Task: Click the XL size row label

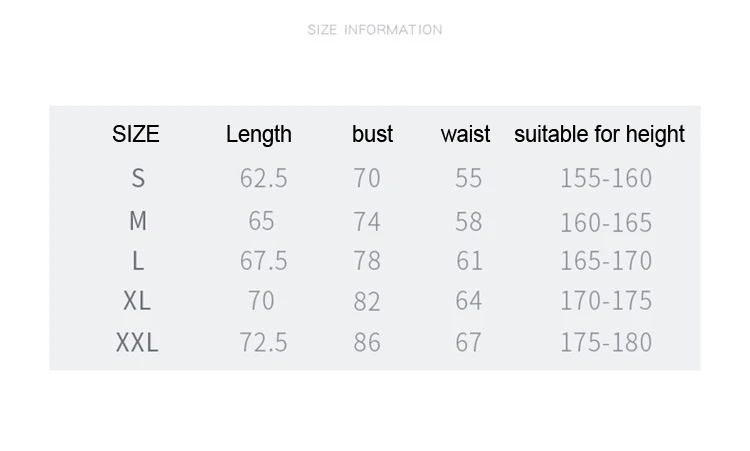Action: click(136, 301)
